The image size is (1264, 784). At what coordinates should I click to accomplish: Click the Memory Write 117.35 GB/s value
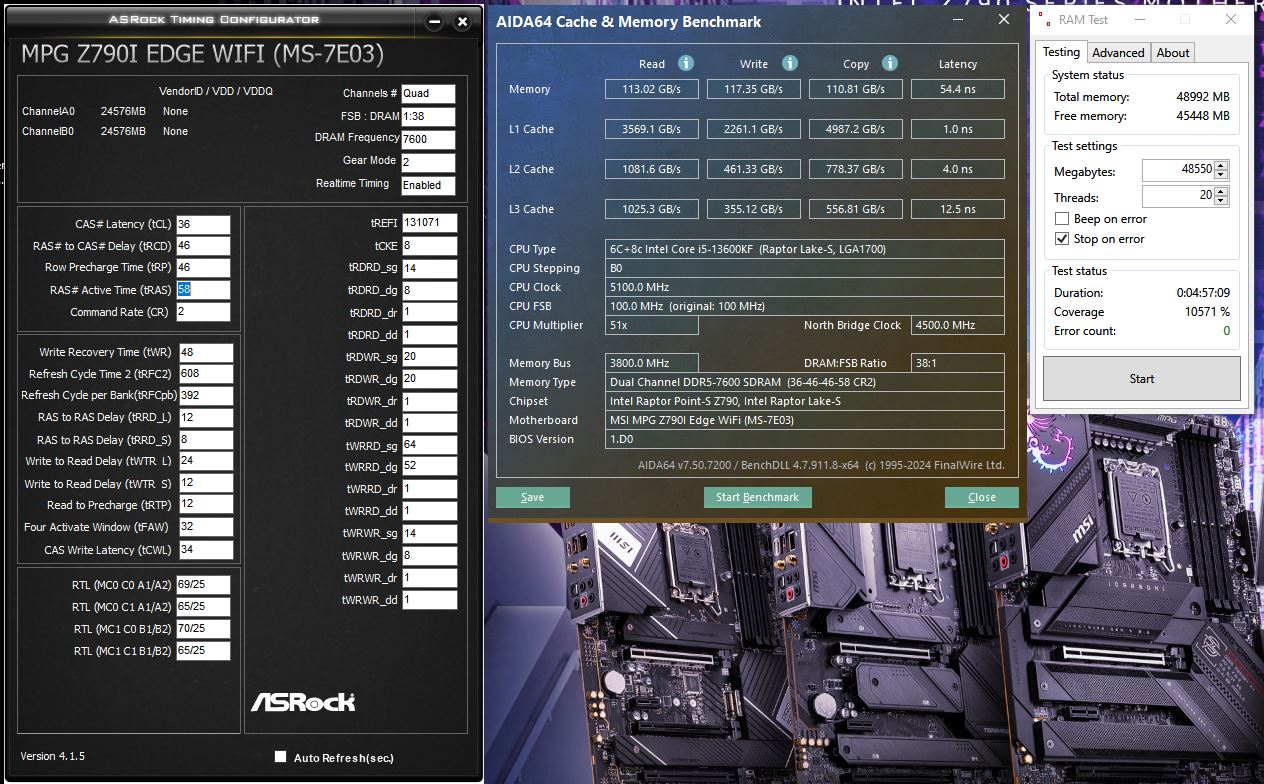pos(753,89)
